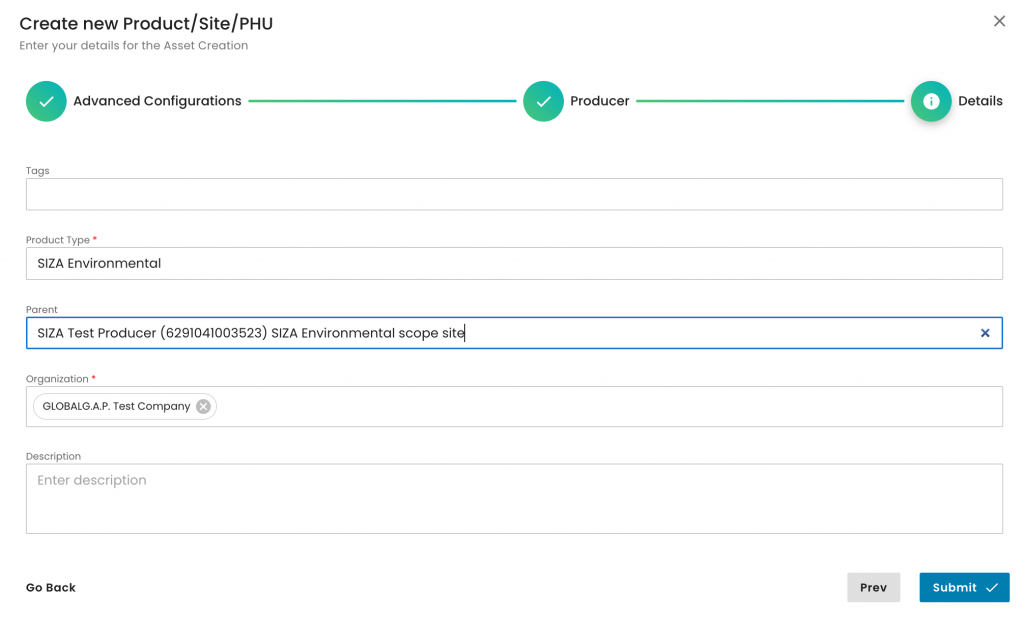Switch to the Producer step label

tap(599, 101)
